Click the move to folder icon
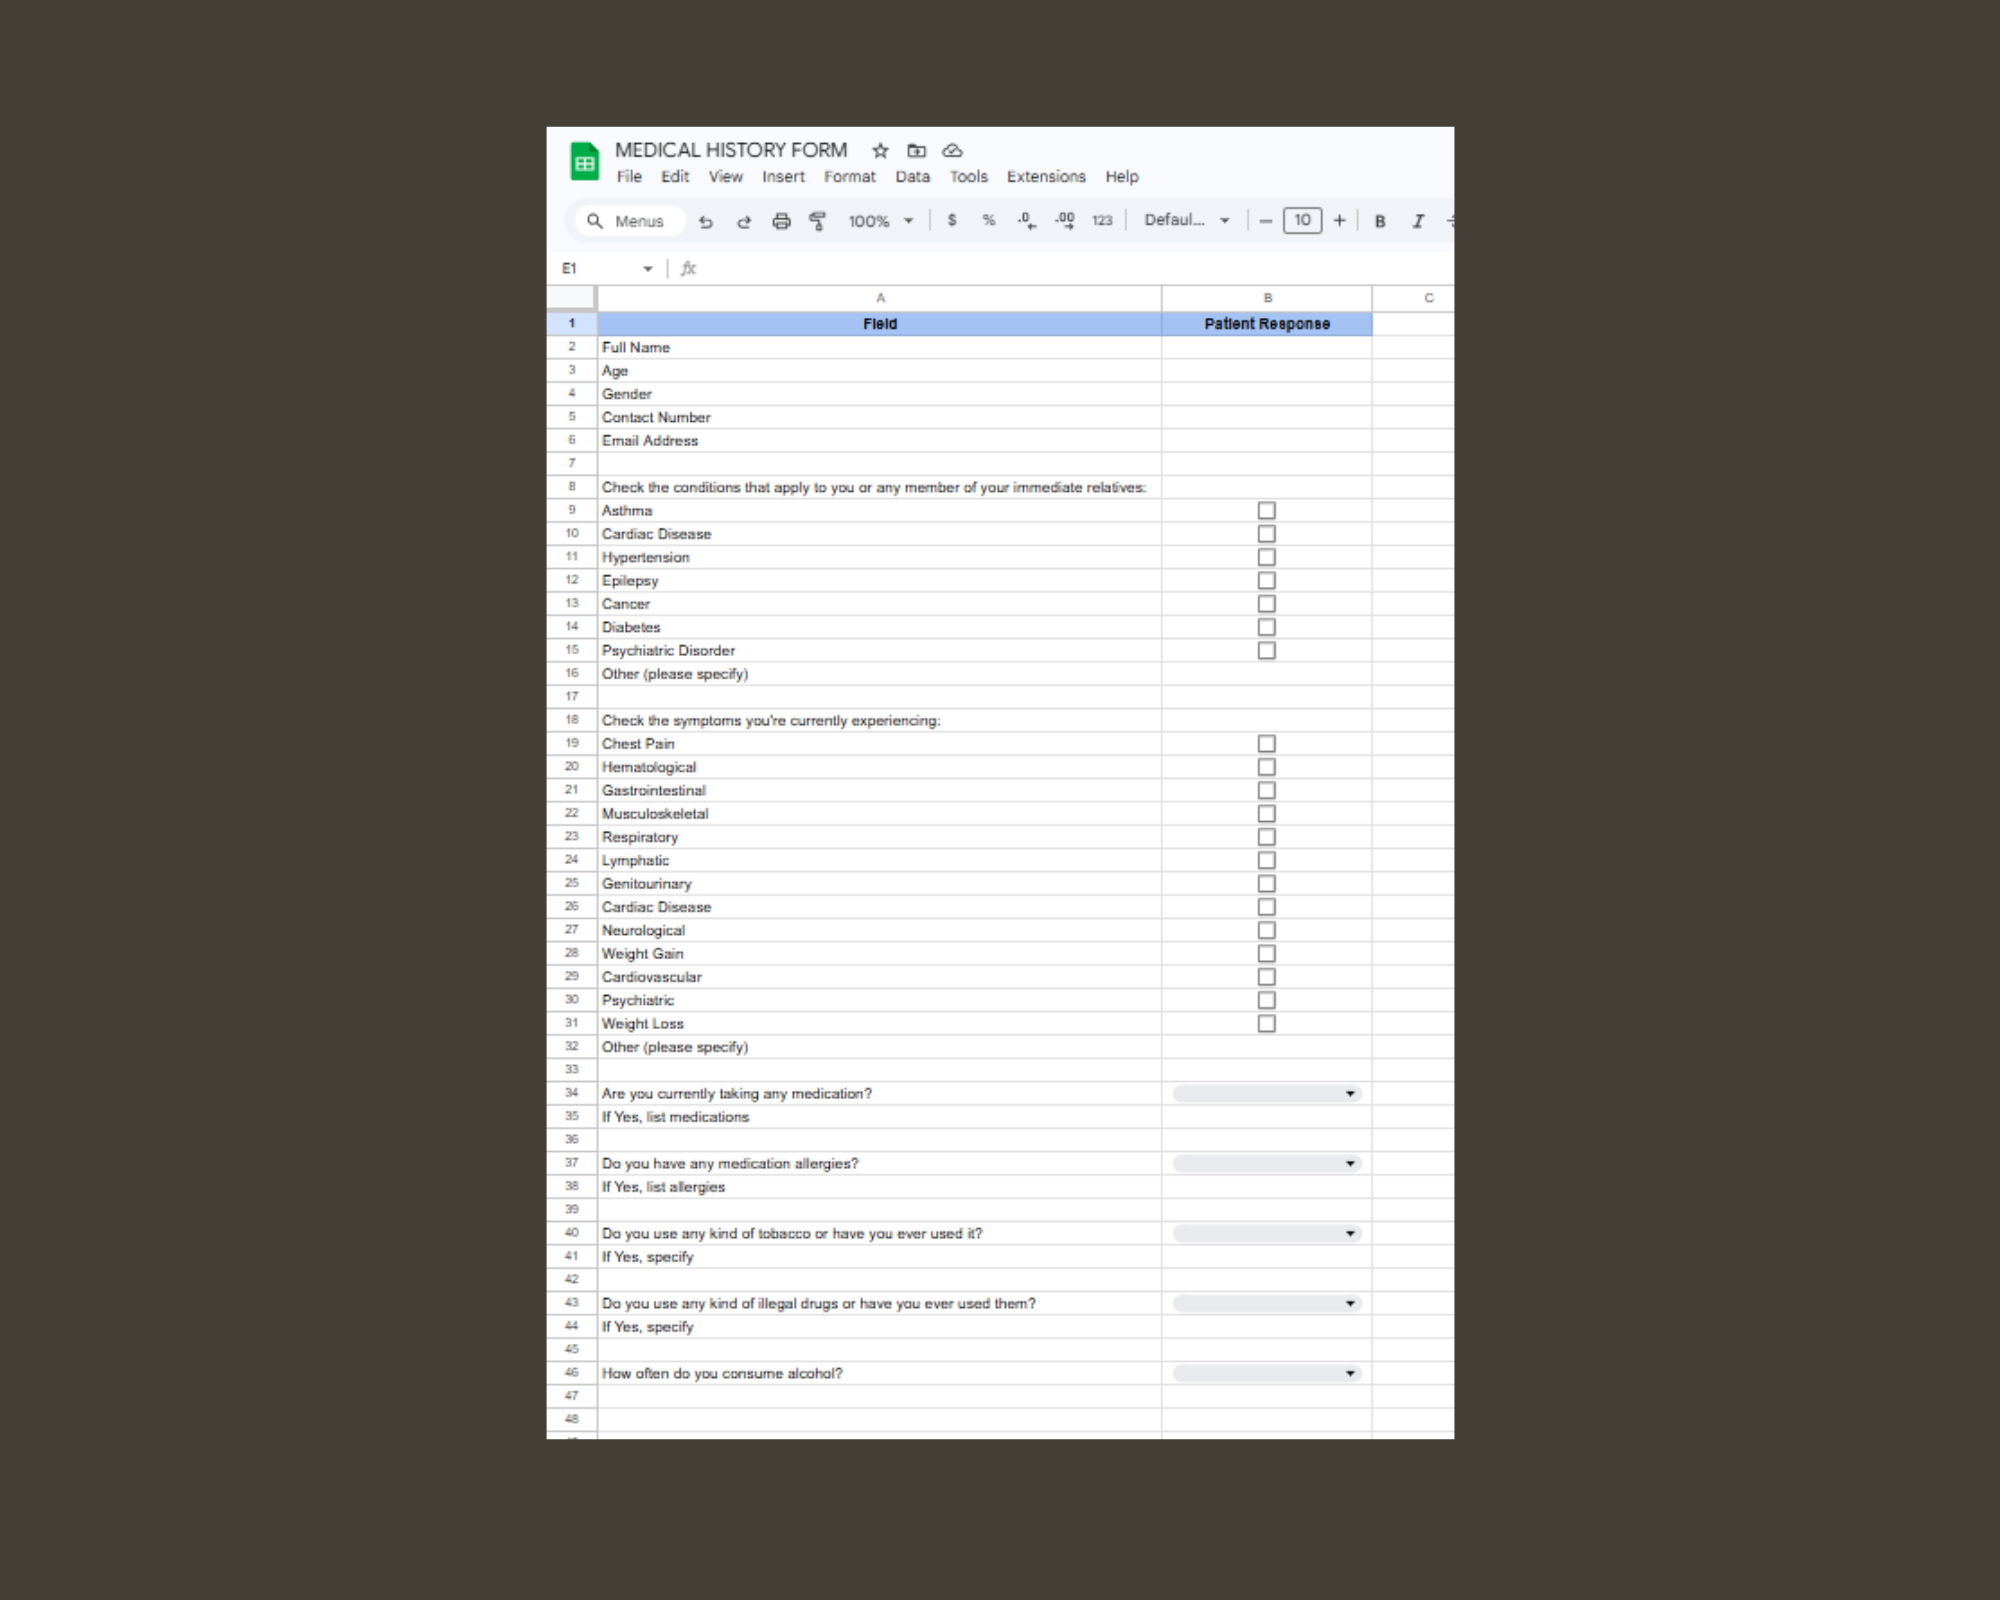The width and height of the screenshot is (2000, 1600). tap(916, 150)
